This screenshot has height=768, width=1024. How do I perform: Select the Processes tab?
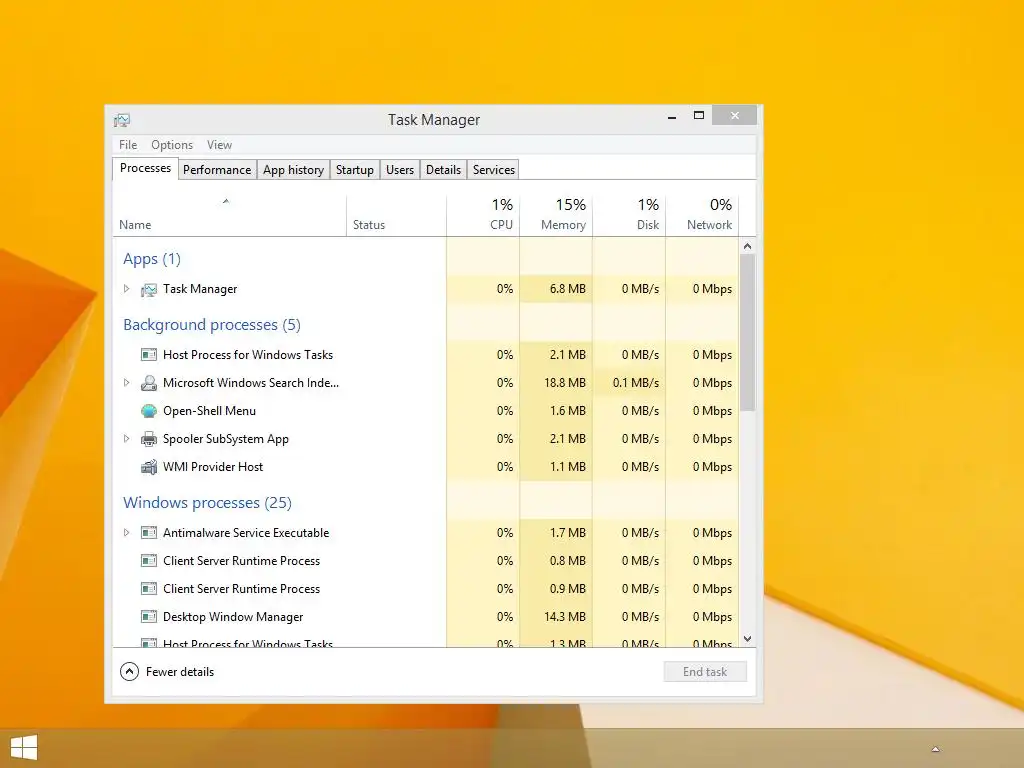(145, 168)
